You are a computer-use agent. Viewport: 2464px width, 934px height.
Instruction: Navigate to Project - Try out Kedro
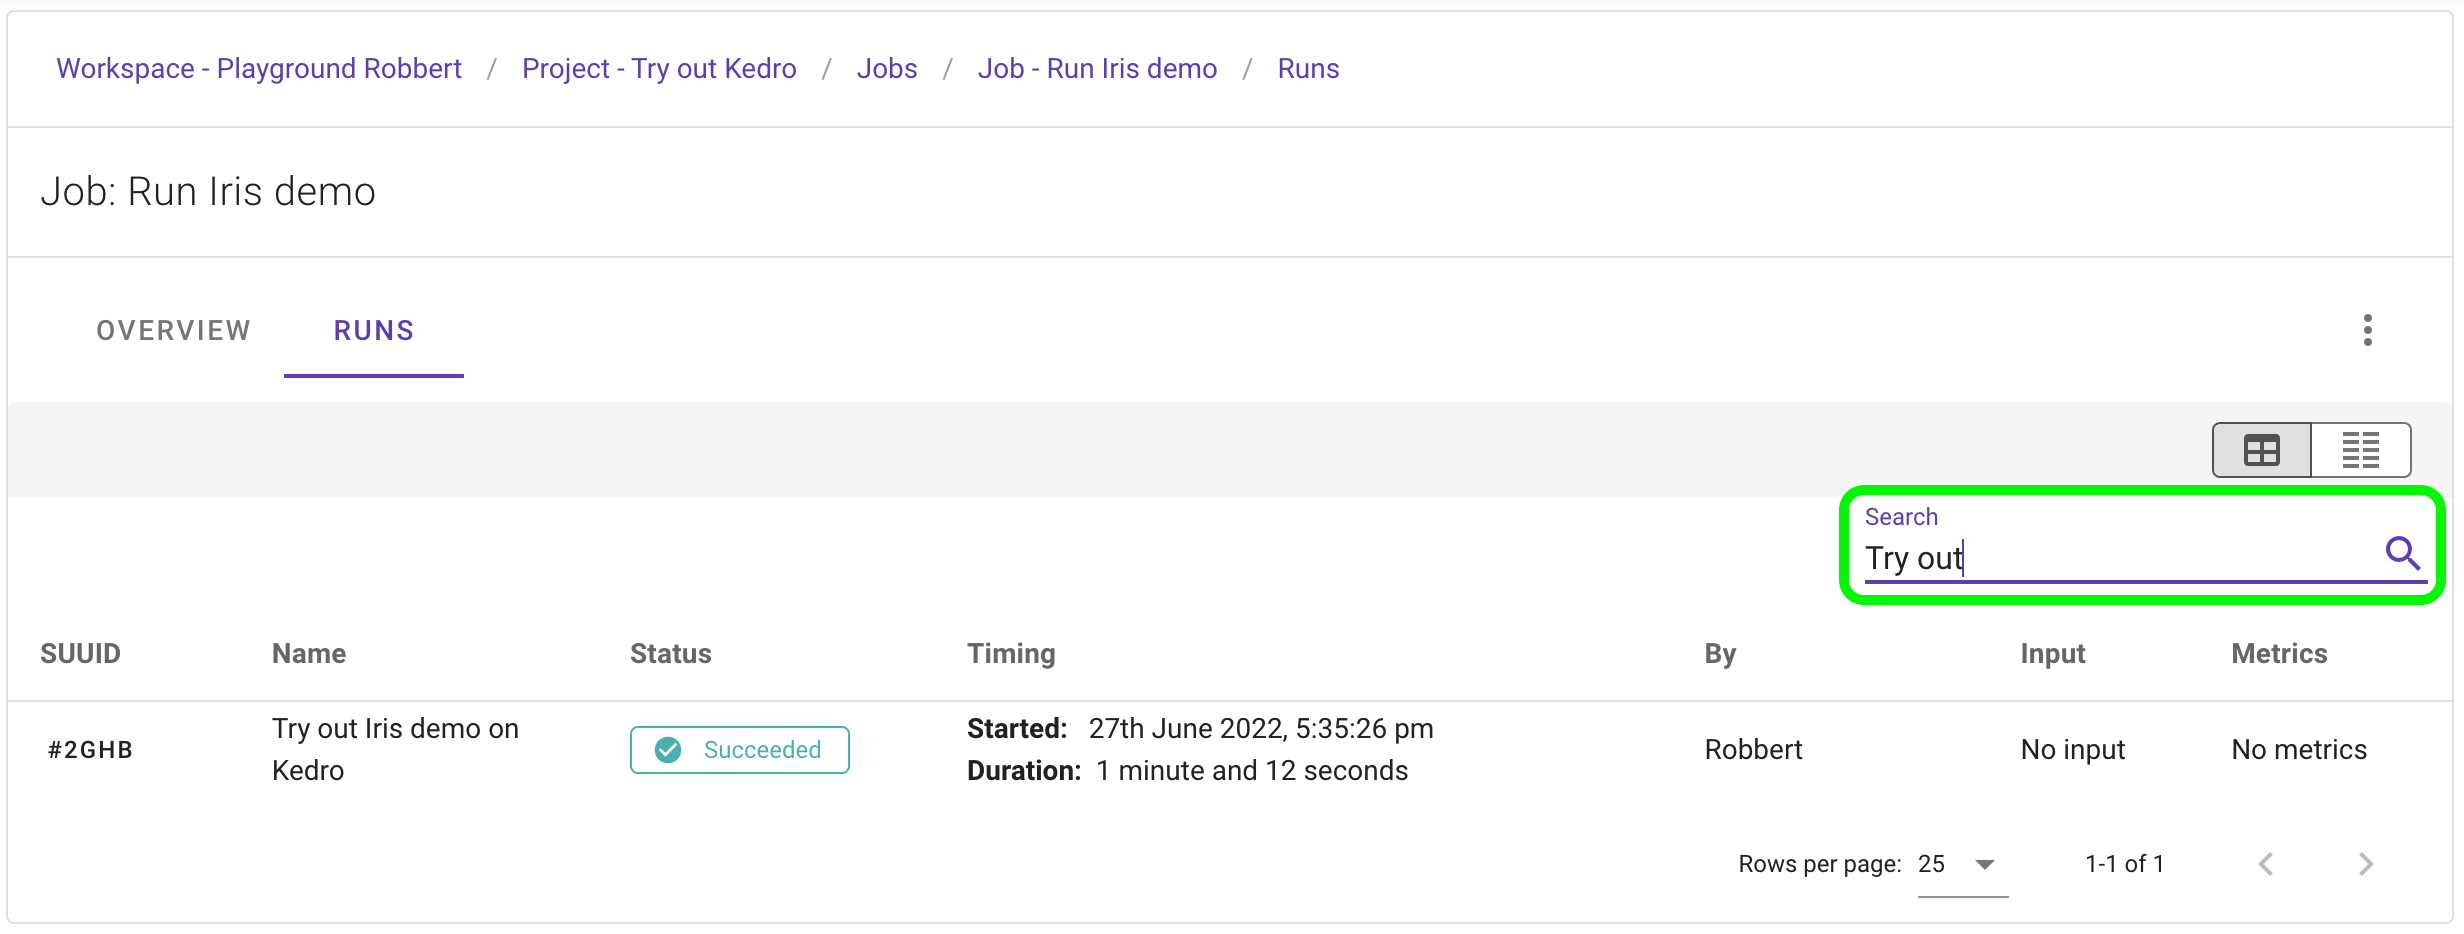tap(658, 68)
